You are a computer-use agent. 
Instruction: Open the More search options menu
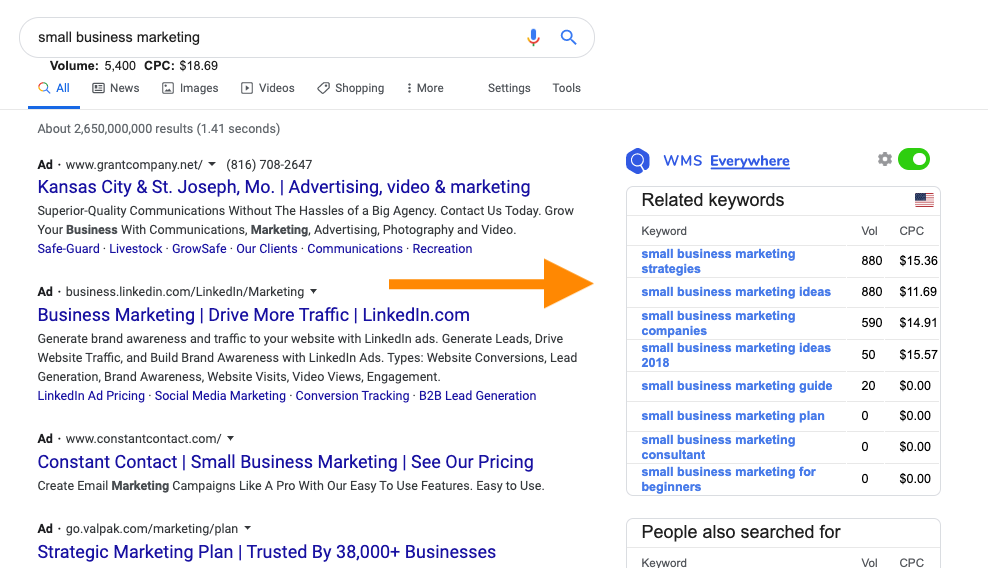click(x=425, y=88)
